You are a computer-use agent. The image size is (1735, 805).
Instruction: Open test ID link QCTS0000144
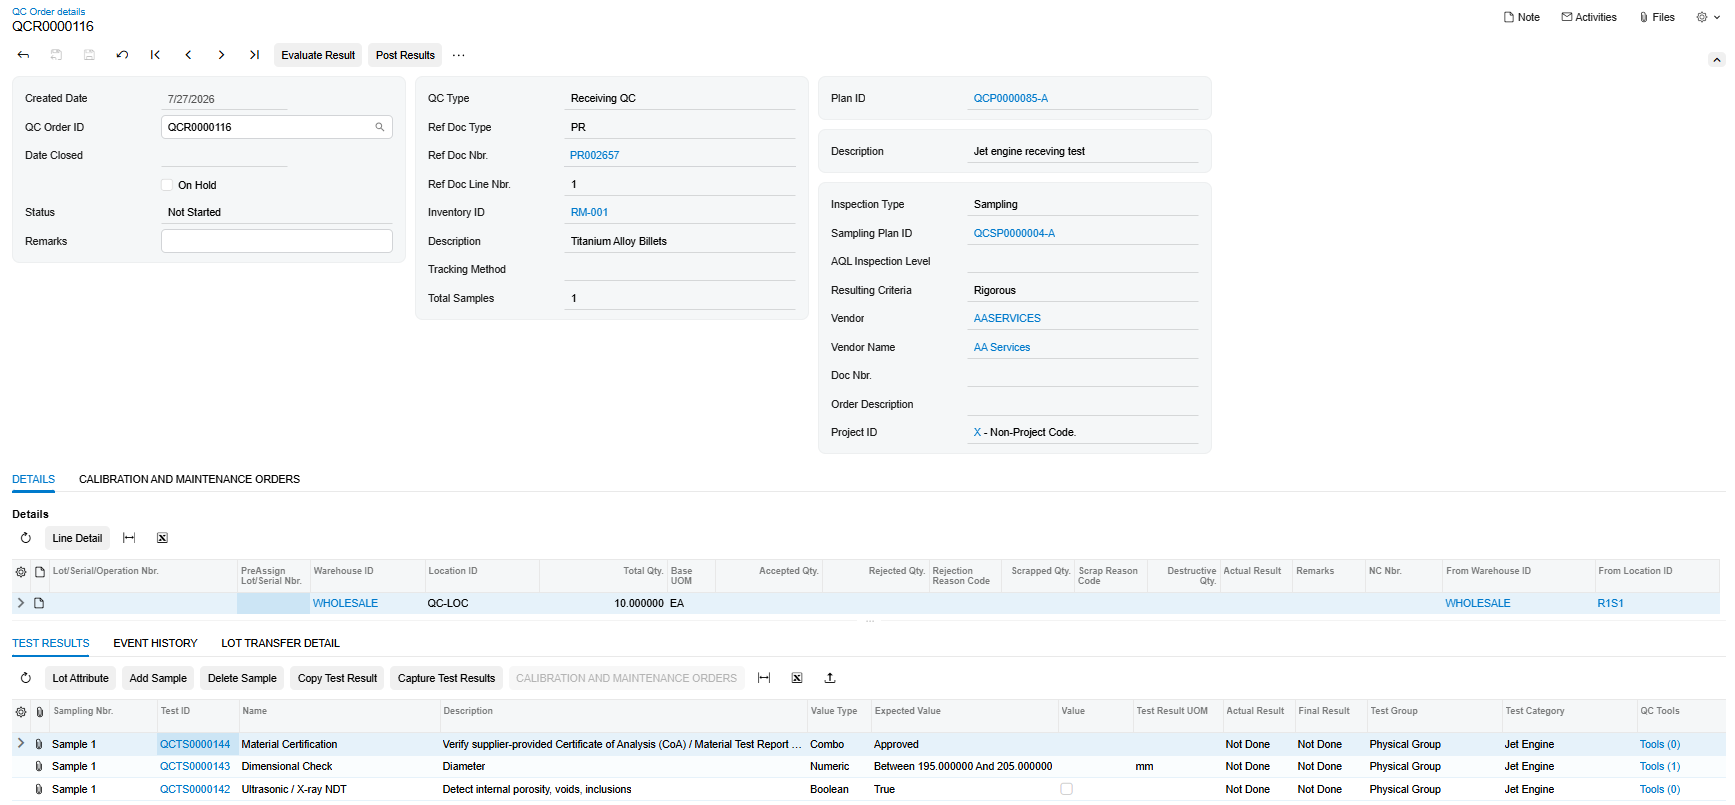[x=195, y=744]
